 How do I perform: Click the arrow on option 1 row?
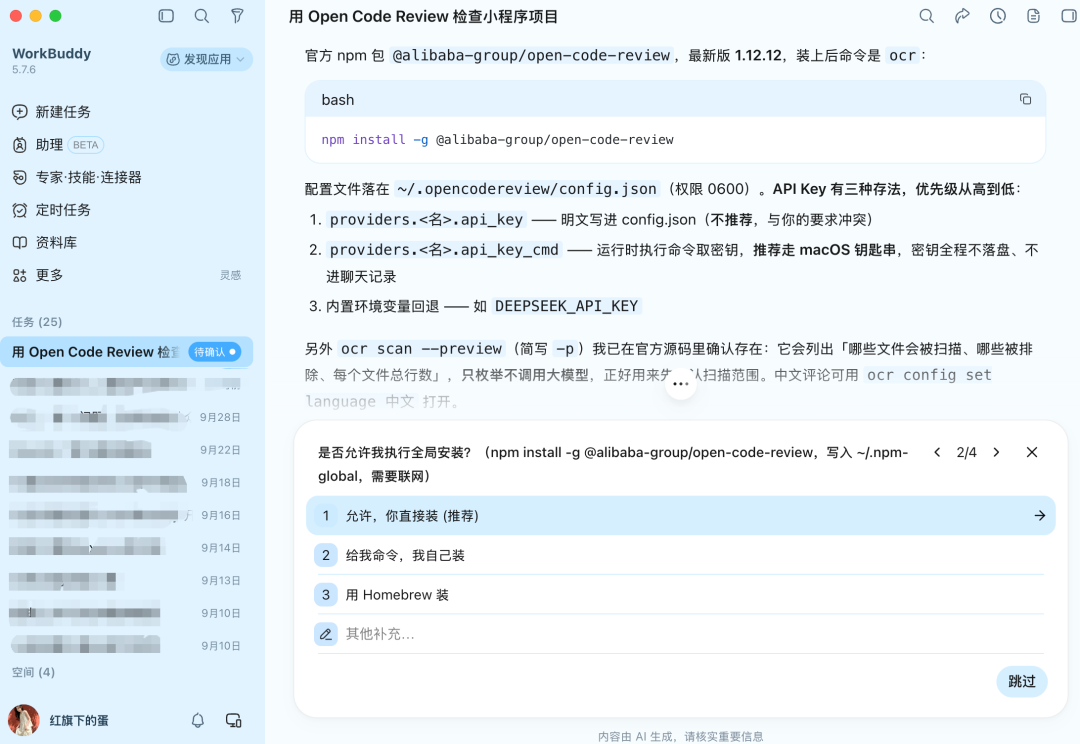pos(1039,516)
